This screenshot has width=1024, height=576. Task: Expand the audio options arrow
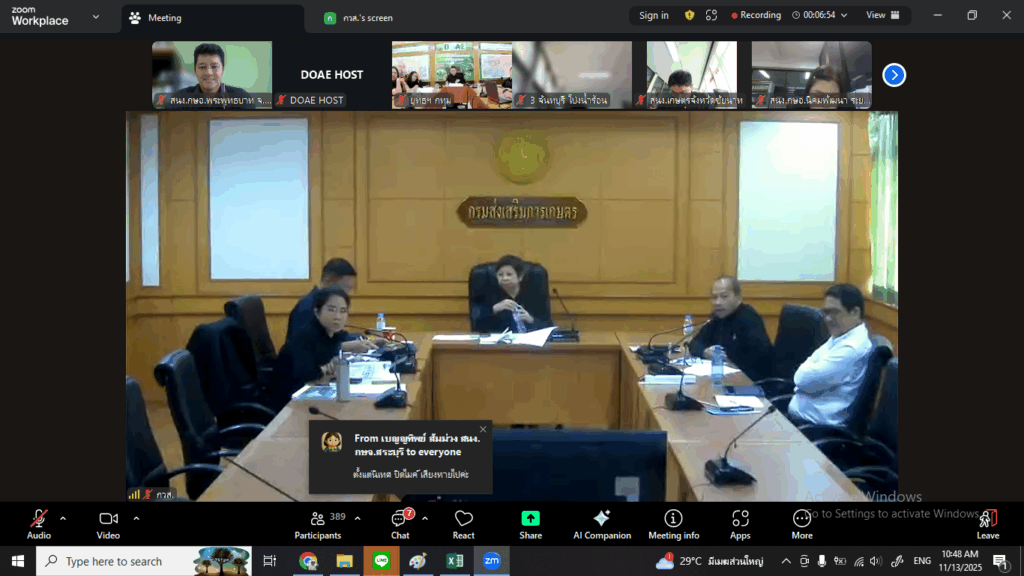tap(63, 518)
